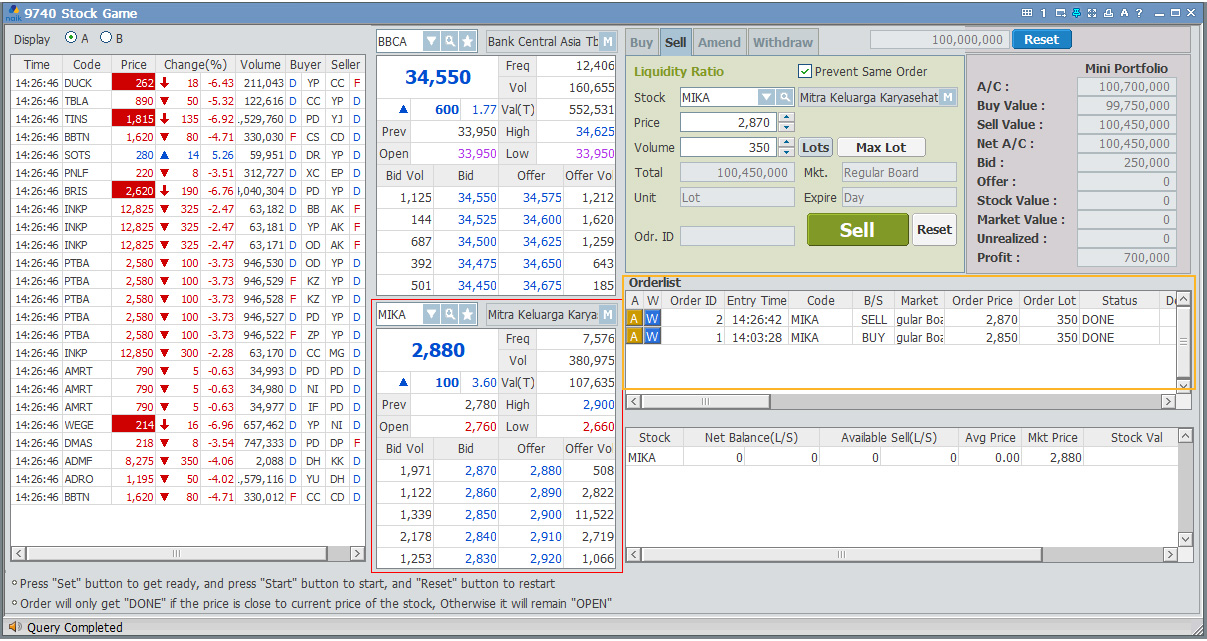This screenshot has height=641, width=1207.
Task: Click the search icon next to BBCA
Action: tap(450, 41)
